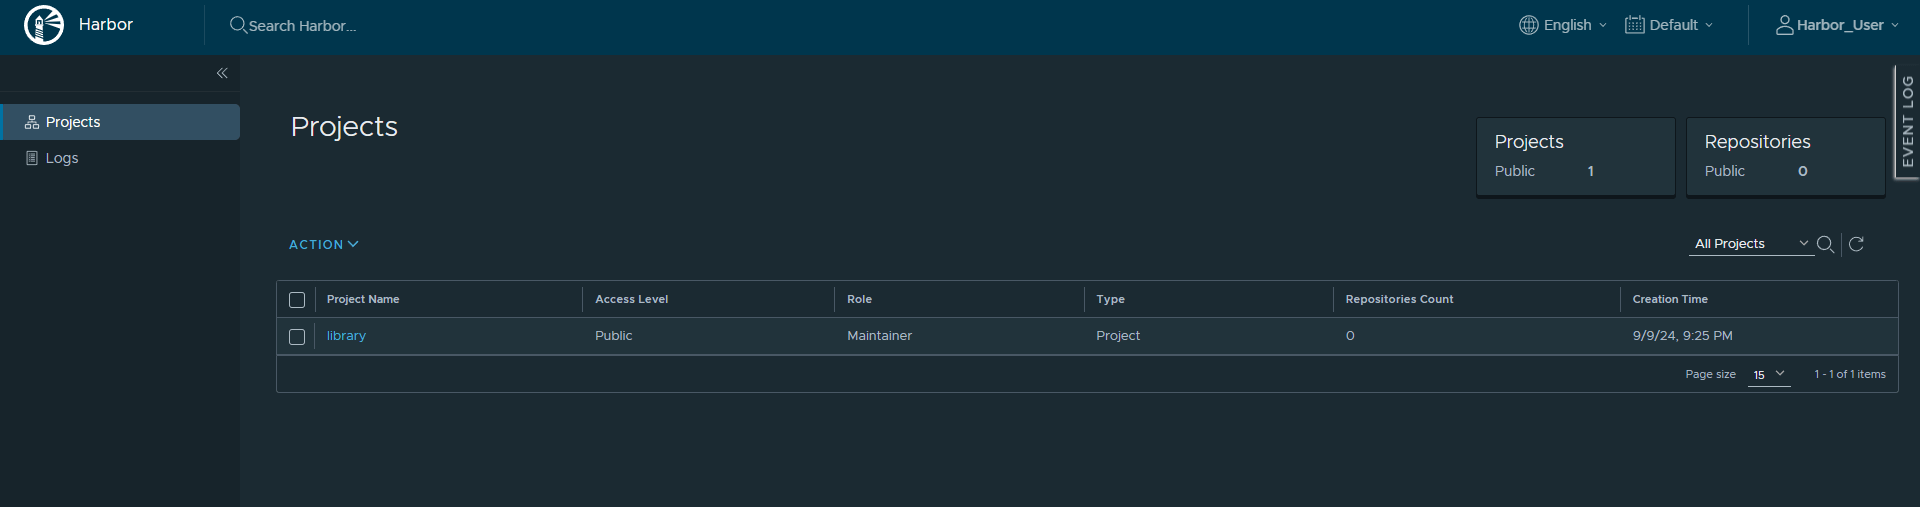Image resolution: width=1920 pixels, height=507 pixels.
Task: Click the search magnifier icon in header
Action: [238, 25]
